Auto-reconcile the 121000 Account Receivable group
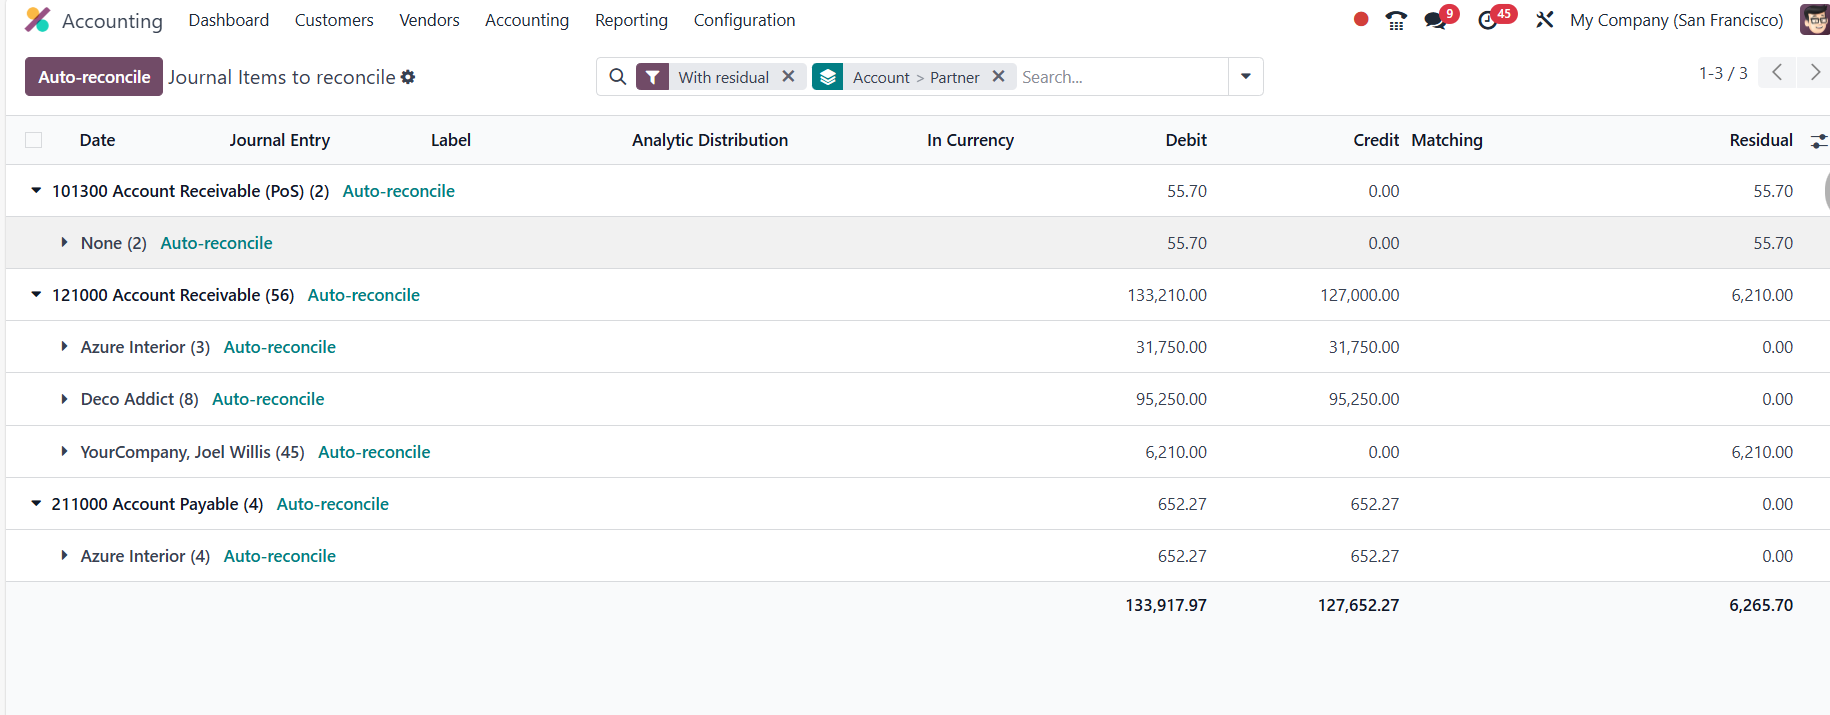The width and height of the screenshot is (1830, 715). pos(363,295)
